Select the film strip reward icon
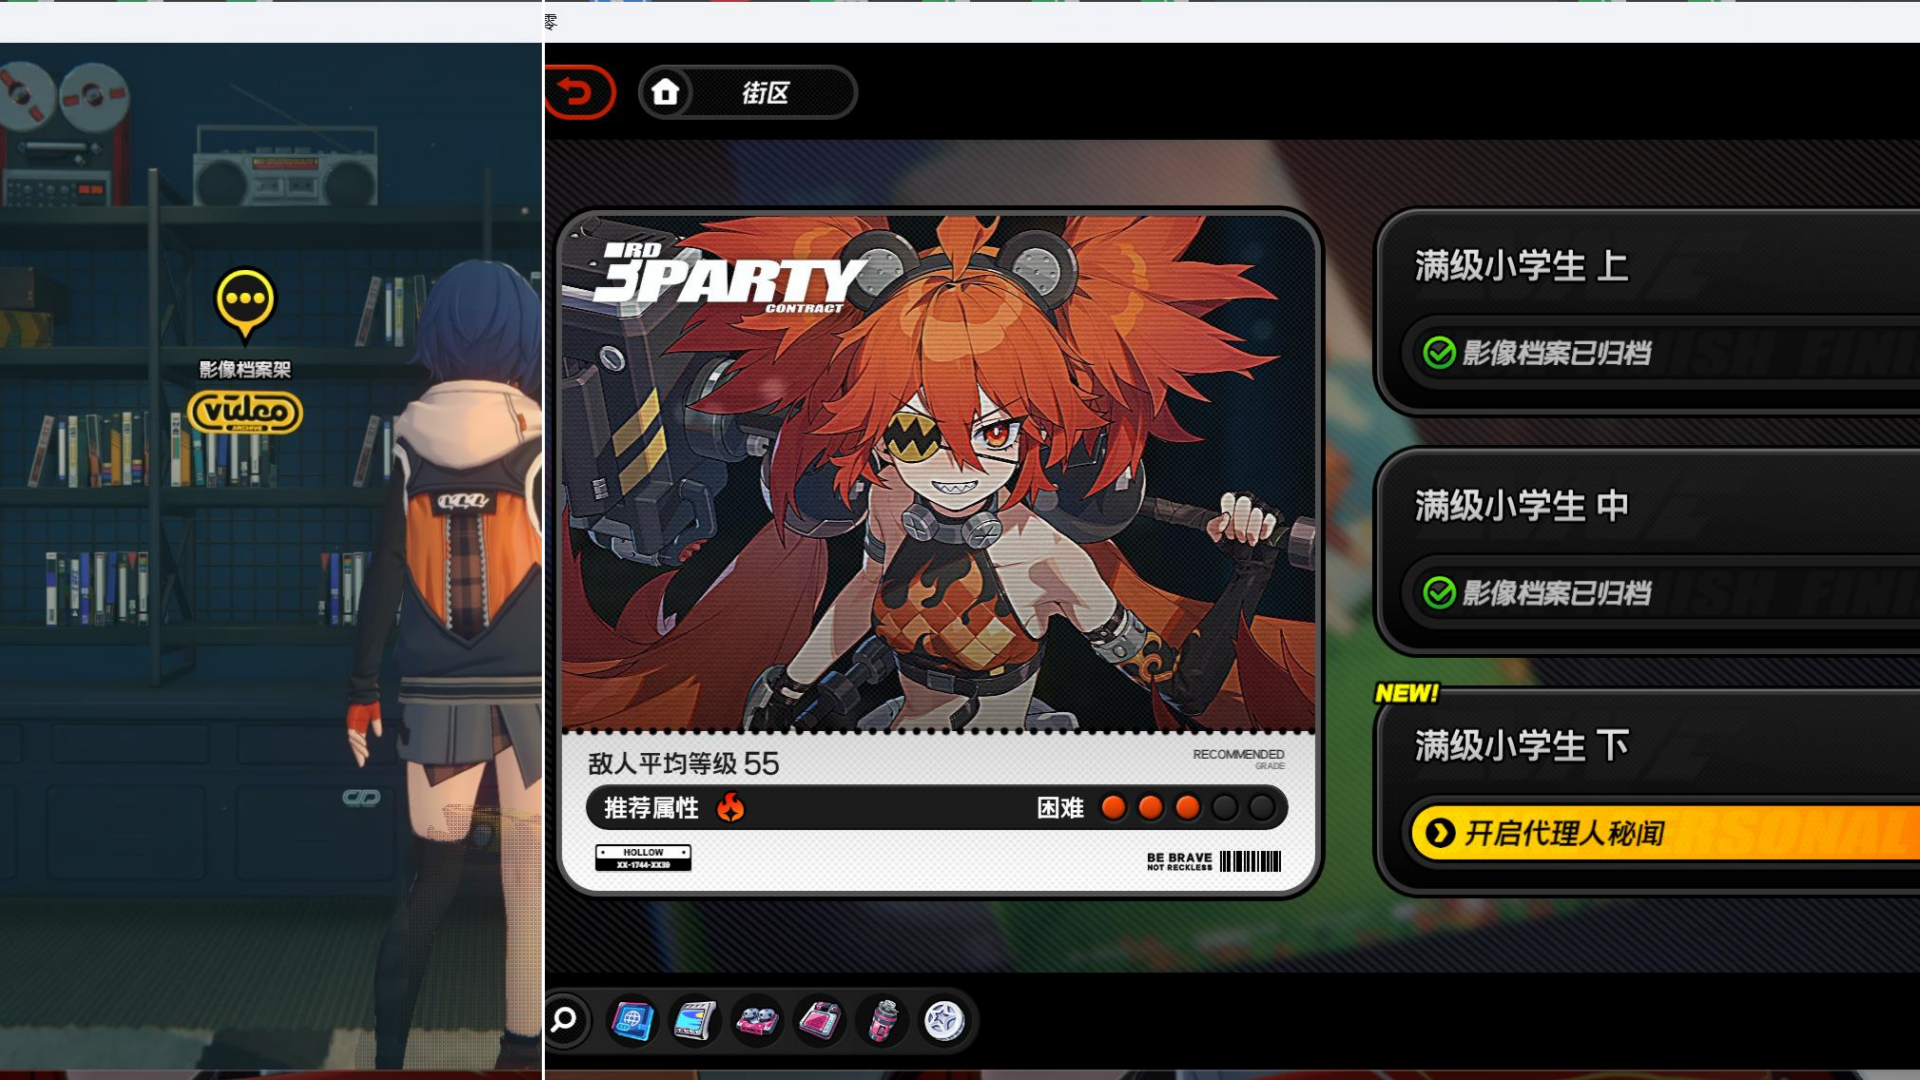This screenshot has height=1080, width=1920. (695, 1021)
